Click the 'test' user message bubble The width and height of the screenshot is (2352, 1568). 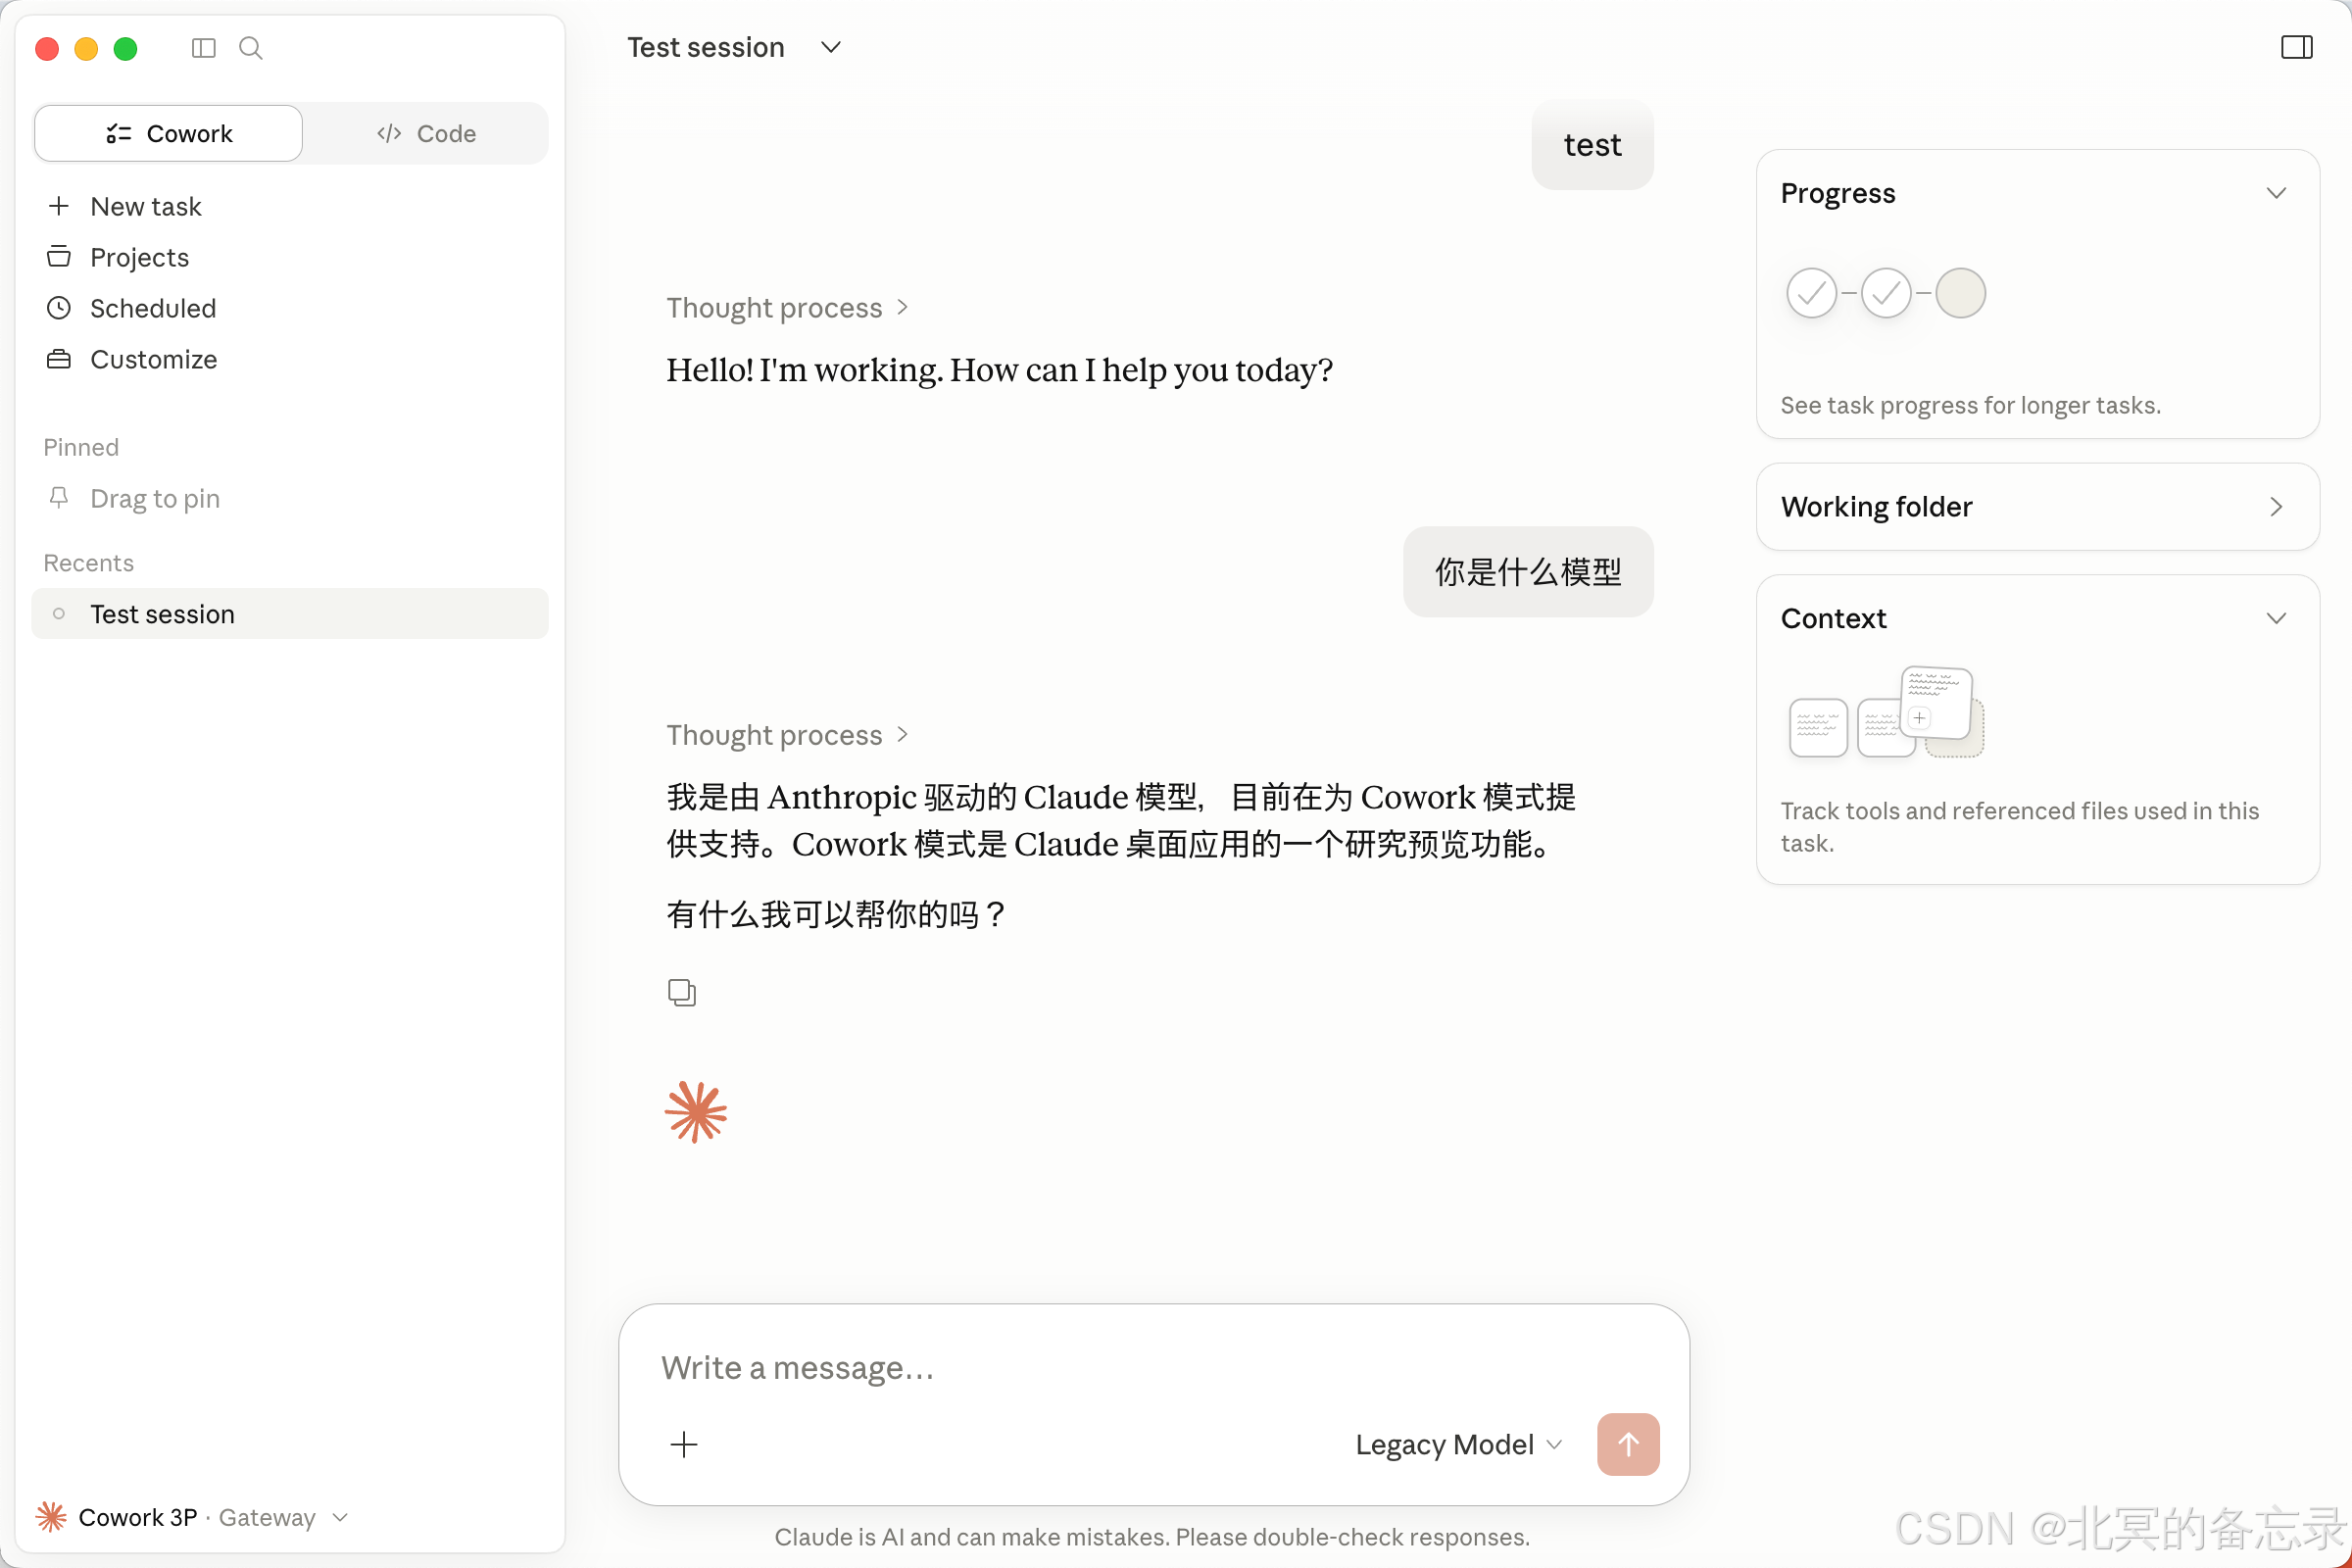pyautogui.click(x=1592, y=145)
